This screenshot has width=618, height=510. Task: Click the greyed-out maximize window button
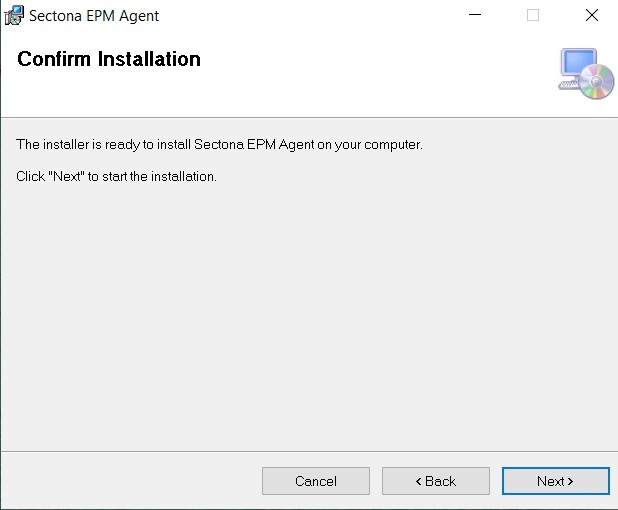pos(533,15)
